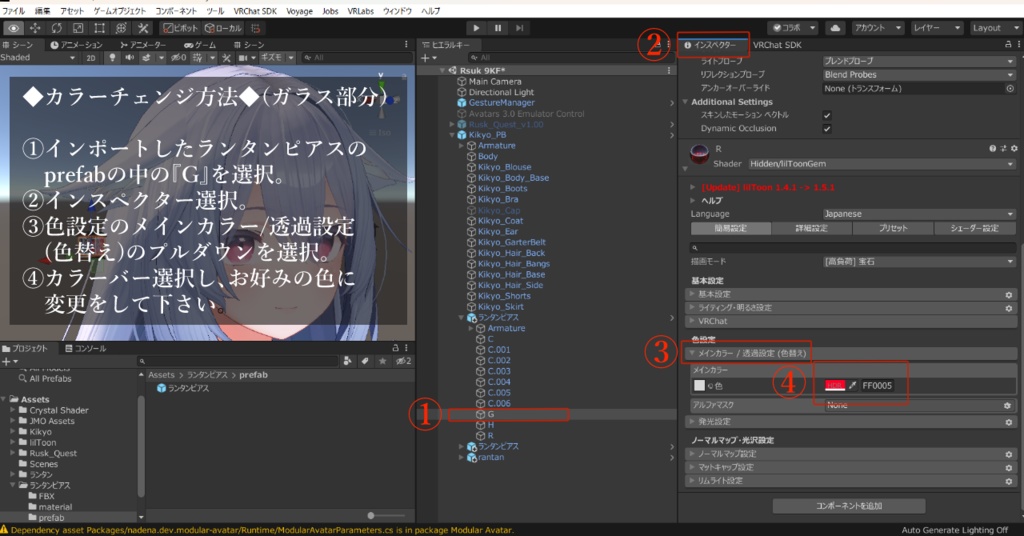1024x536 pixels.
Task: Open Shaded draw mode dropdown
Action: pyautogui.click(x=38, y=57)
